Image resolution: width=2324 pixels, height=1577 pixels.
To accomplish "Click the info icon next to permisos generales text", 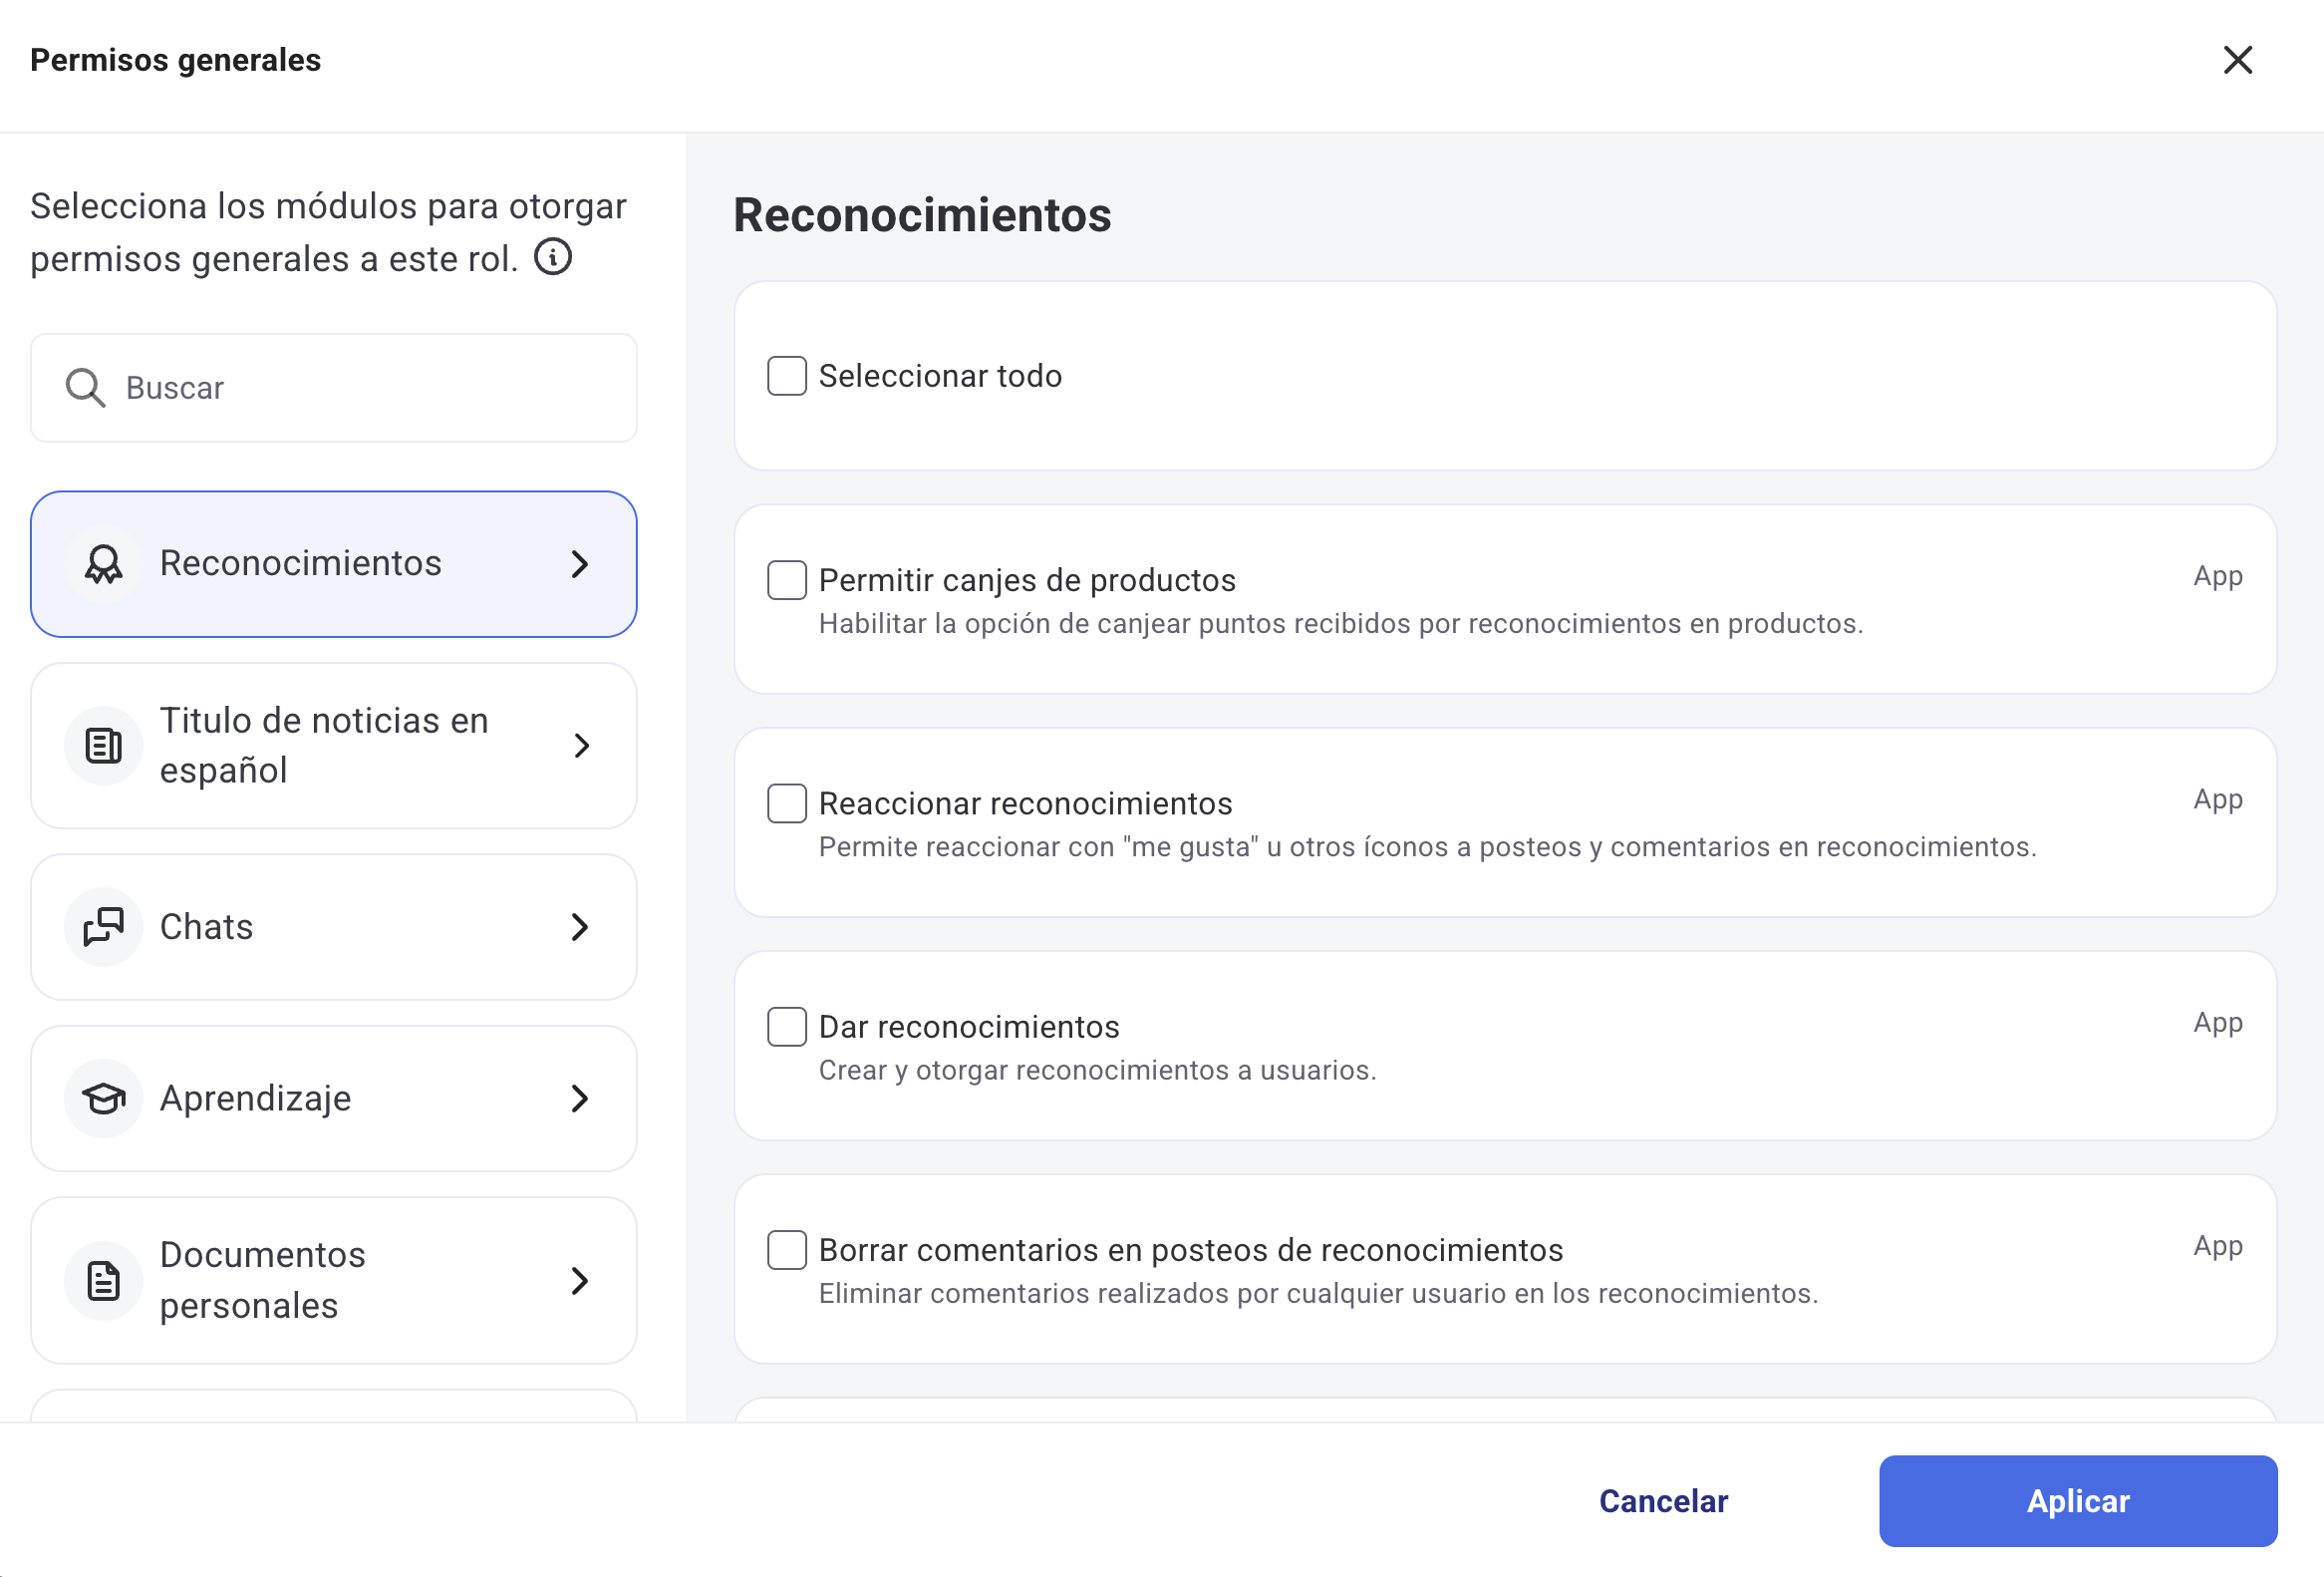I will [553, 257].
